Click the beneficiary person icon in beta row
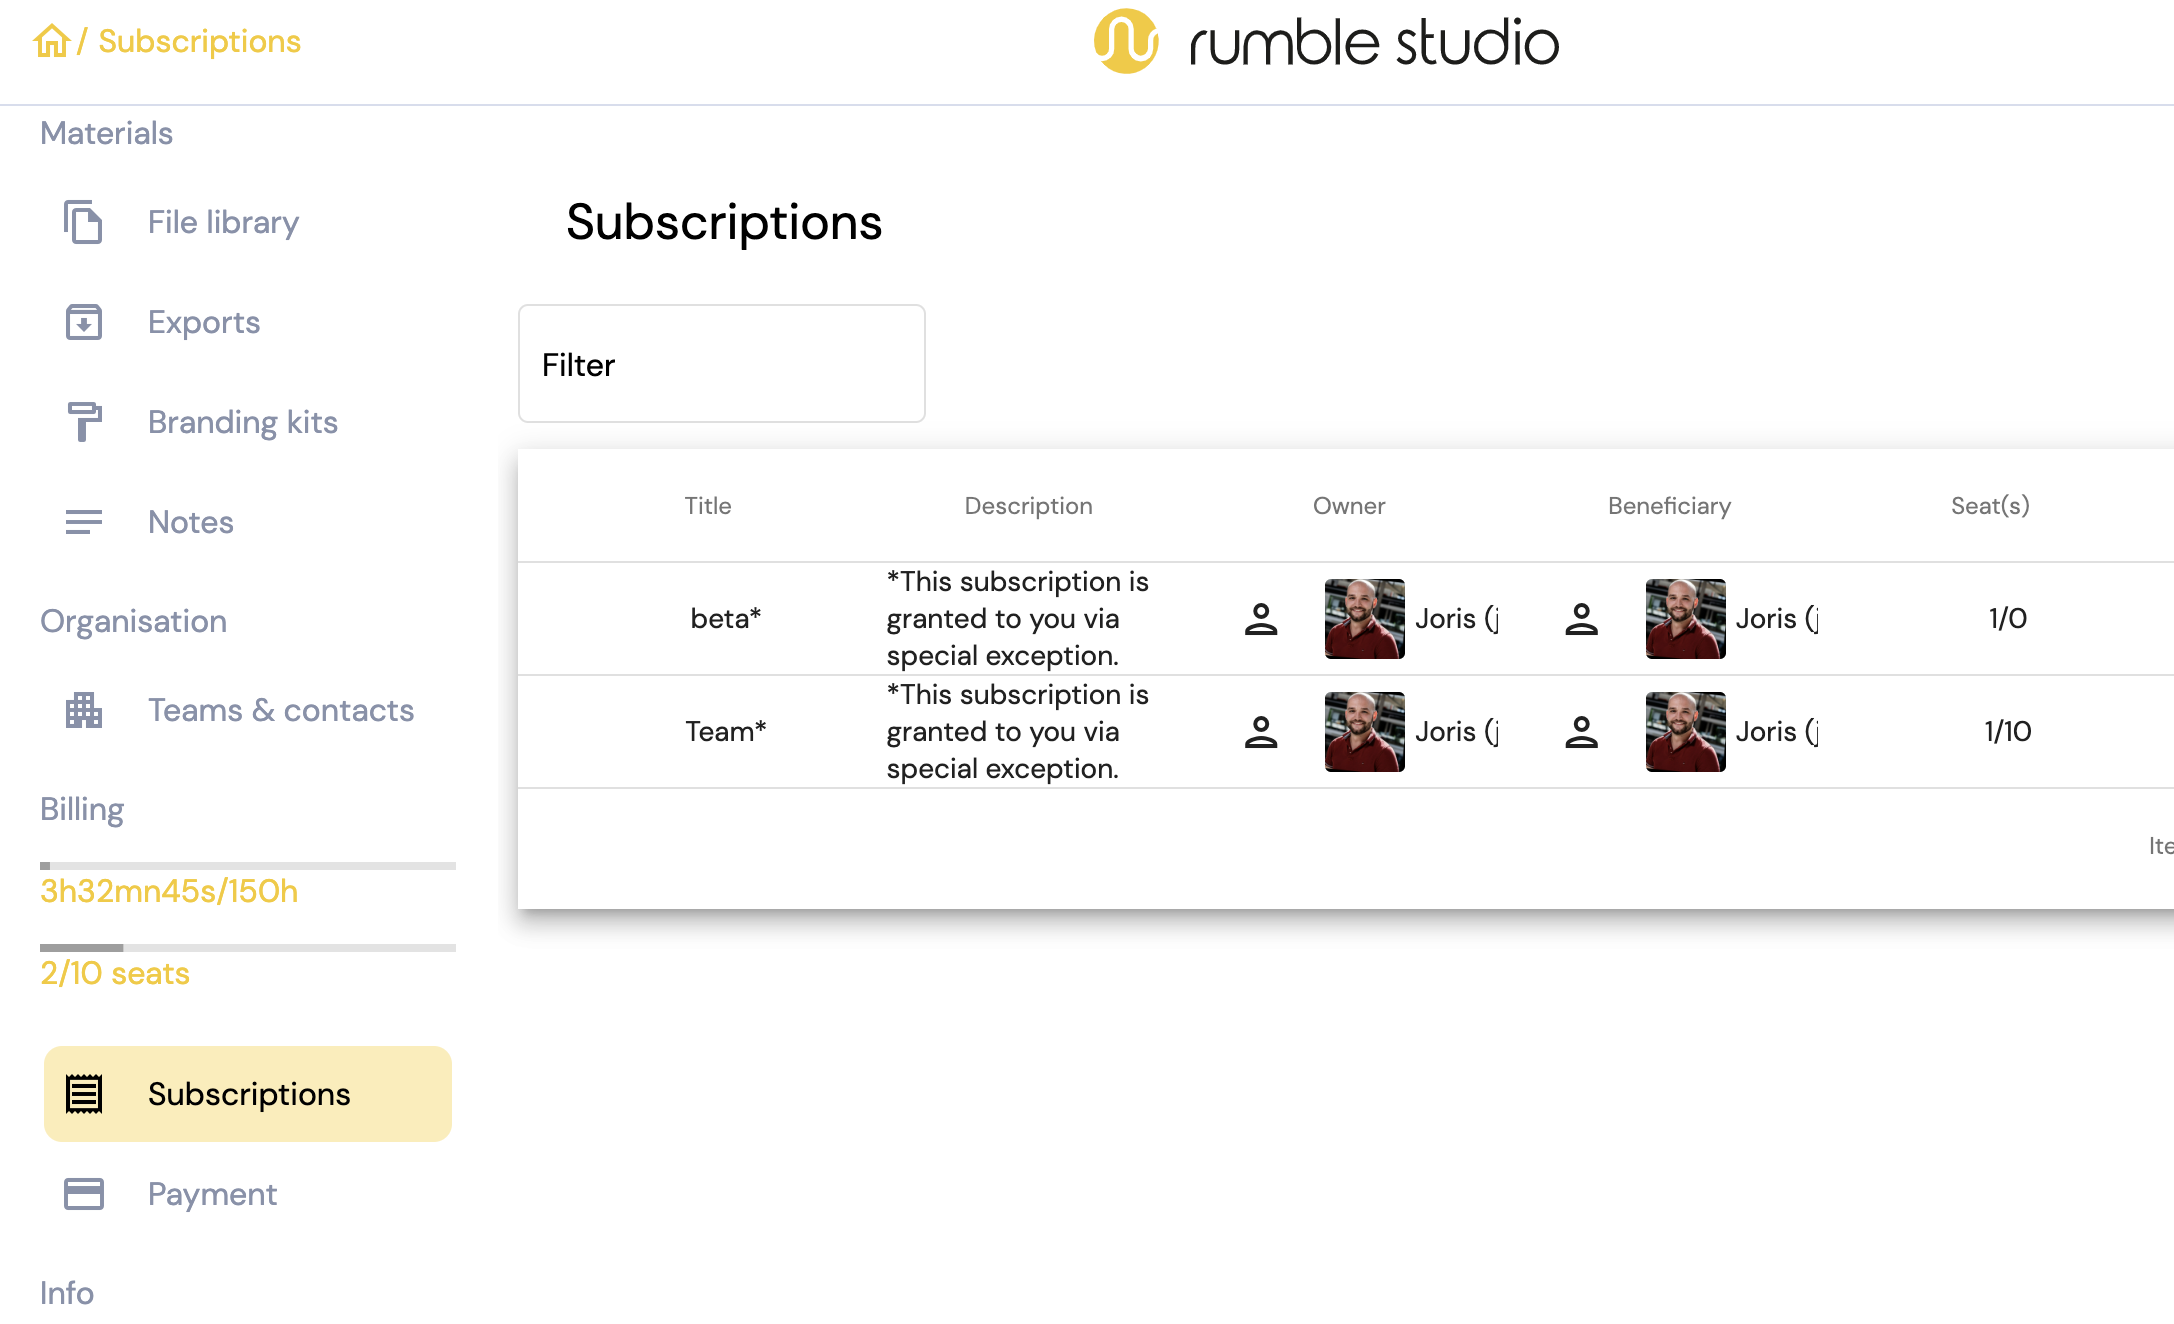The image size is (2174, 1324). point(1581,619)
